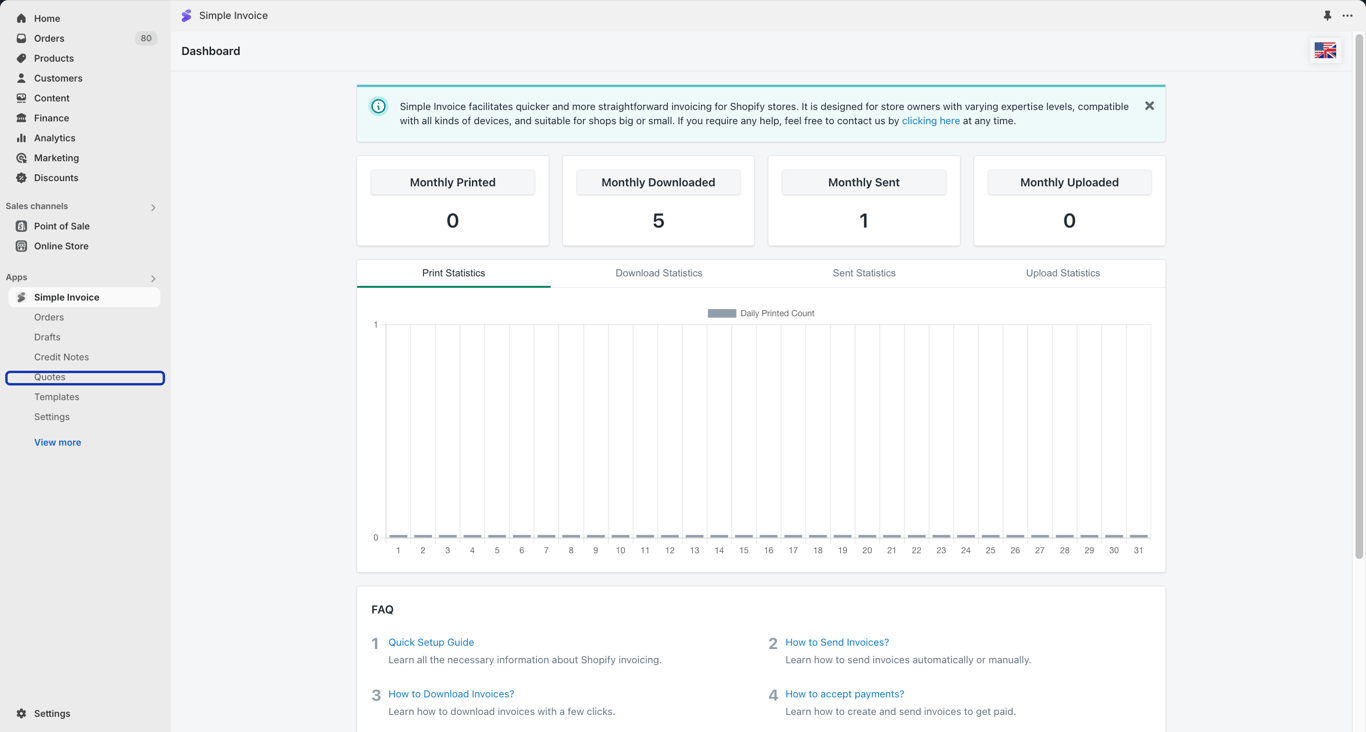1366x732 pixels.
Task: Expand the Sales channels section chevron
Action: [153, 207]
